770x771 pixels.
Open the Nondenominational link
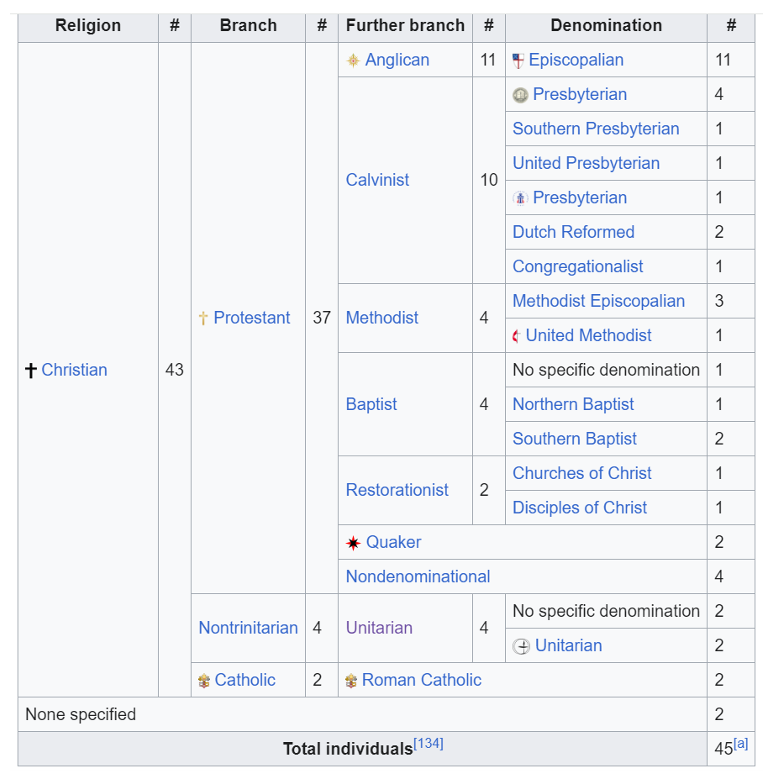(x=418, y=576)
